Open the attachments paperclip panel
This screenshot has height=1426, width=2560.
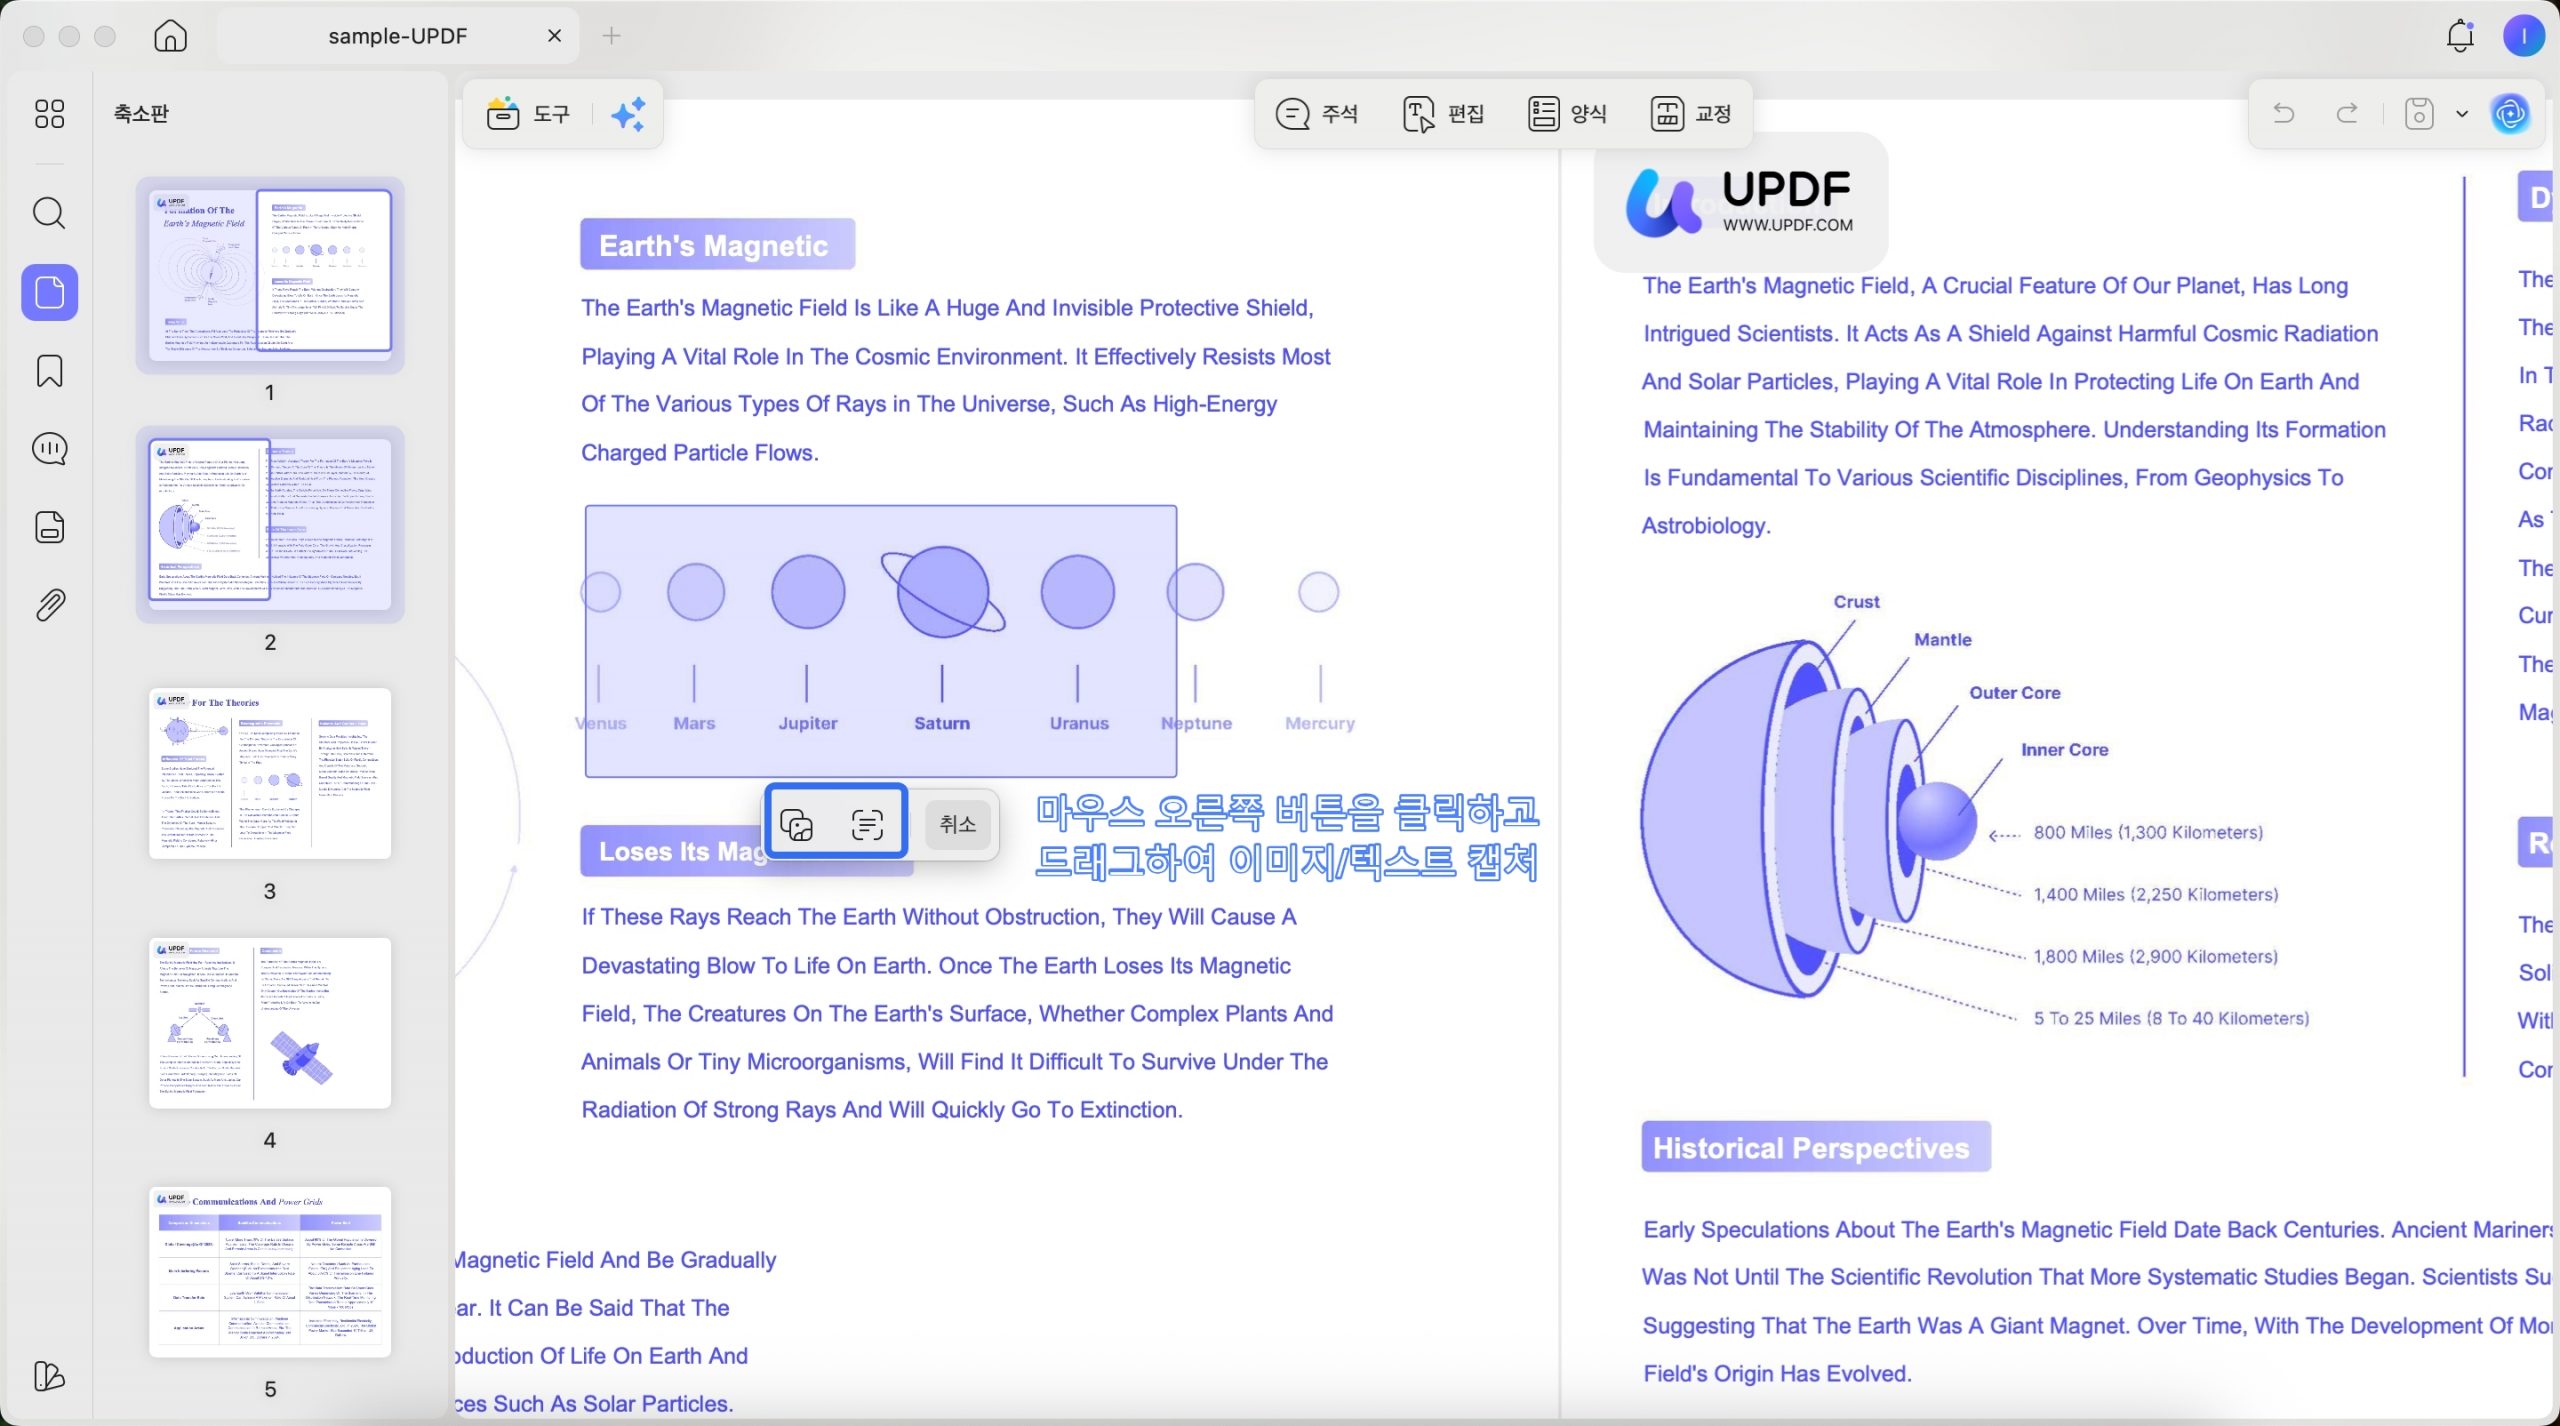tap(49, 605)
